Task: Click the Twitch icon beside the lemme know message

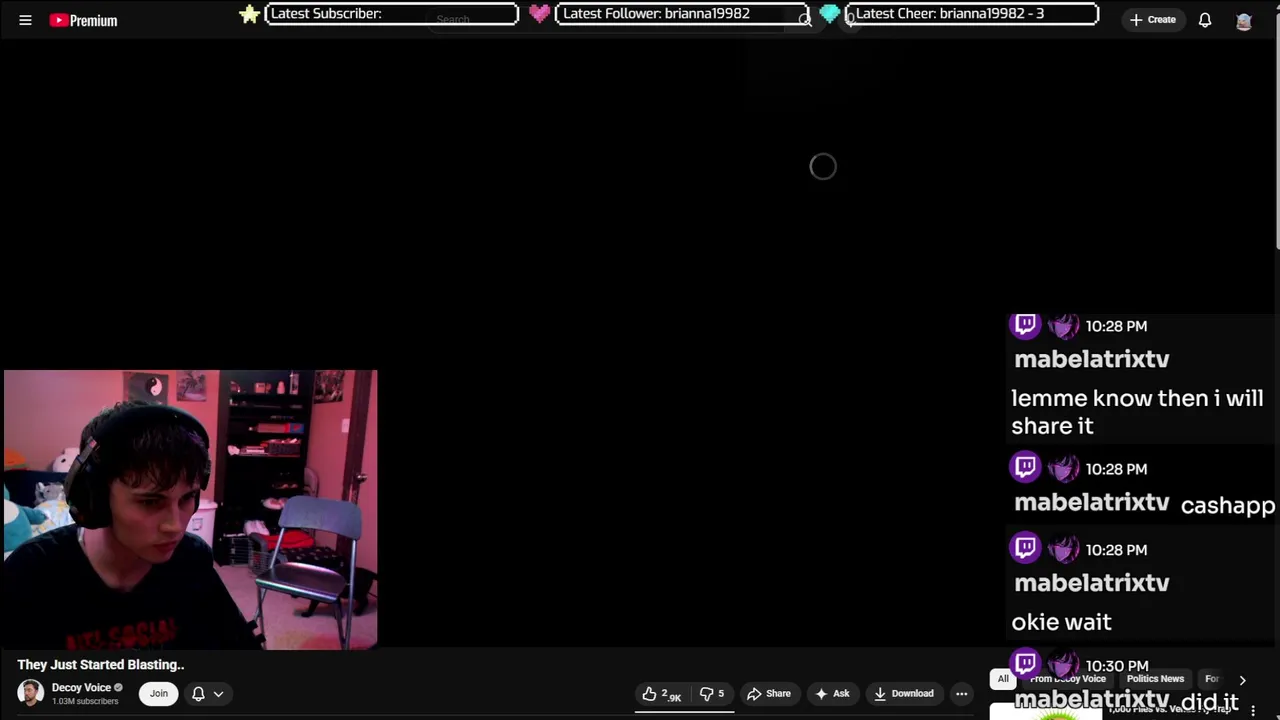Action: (1025, 324)
